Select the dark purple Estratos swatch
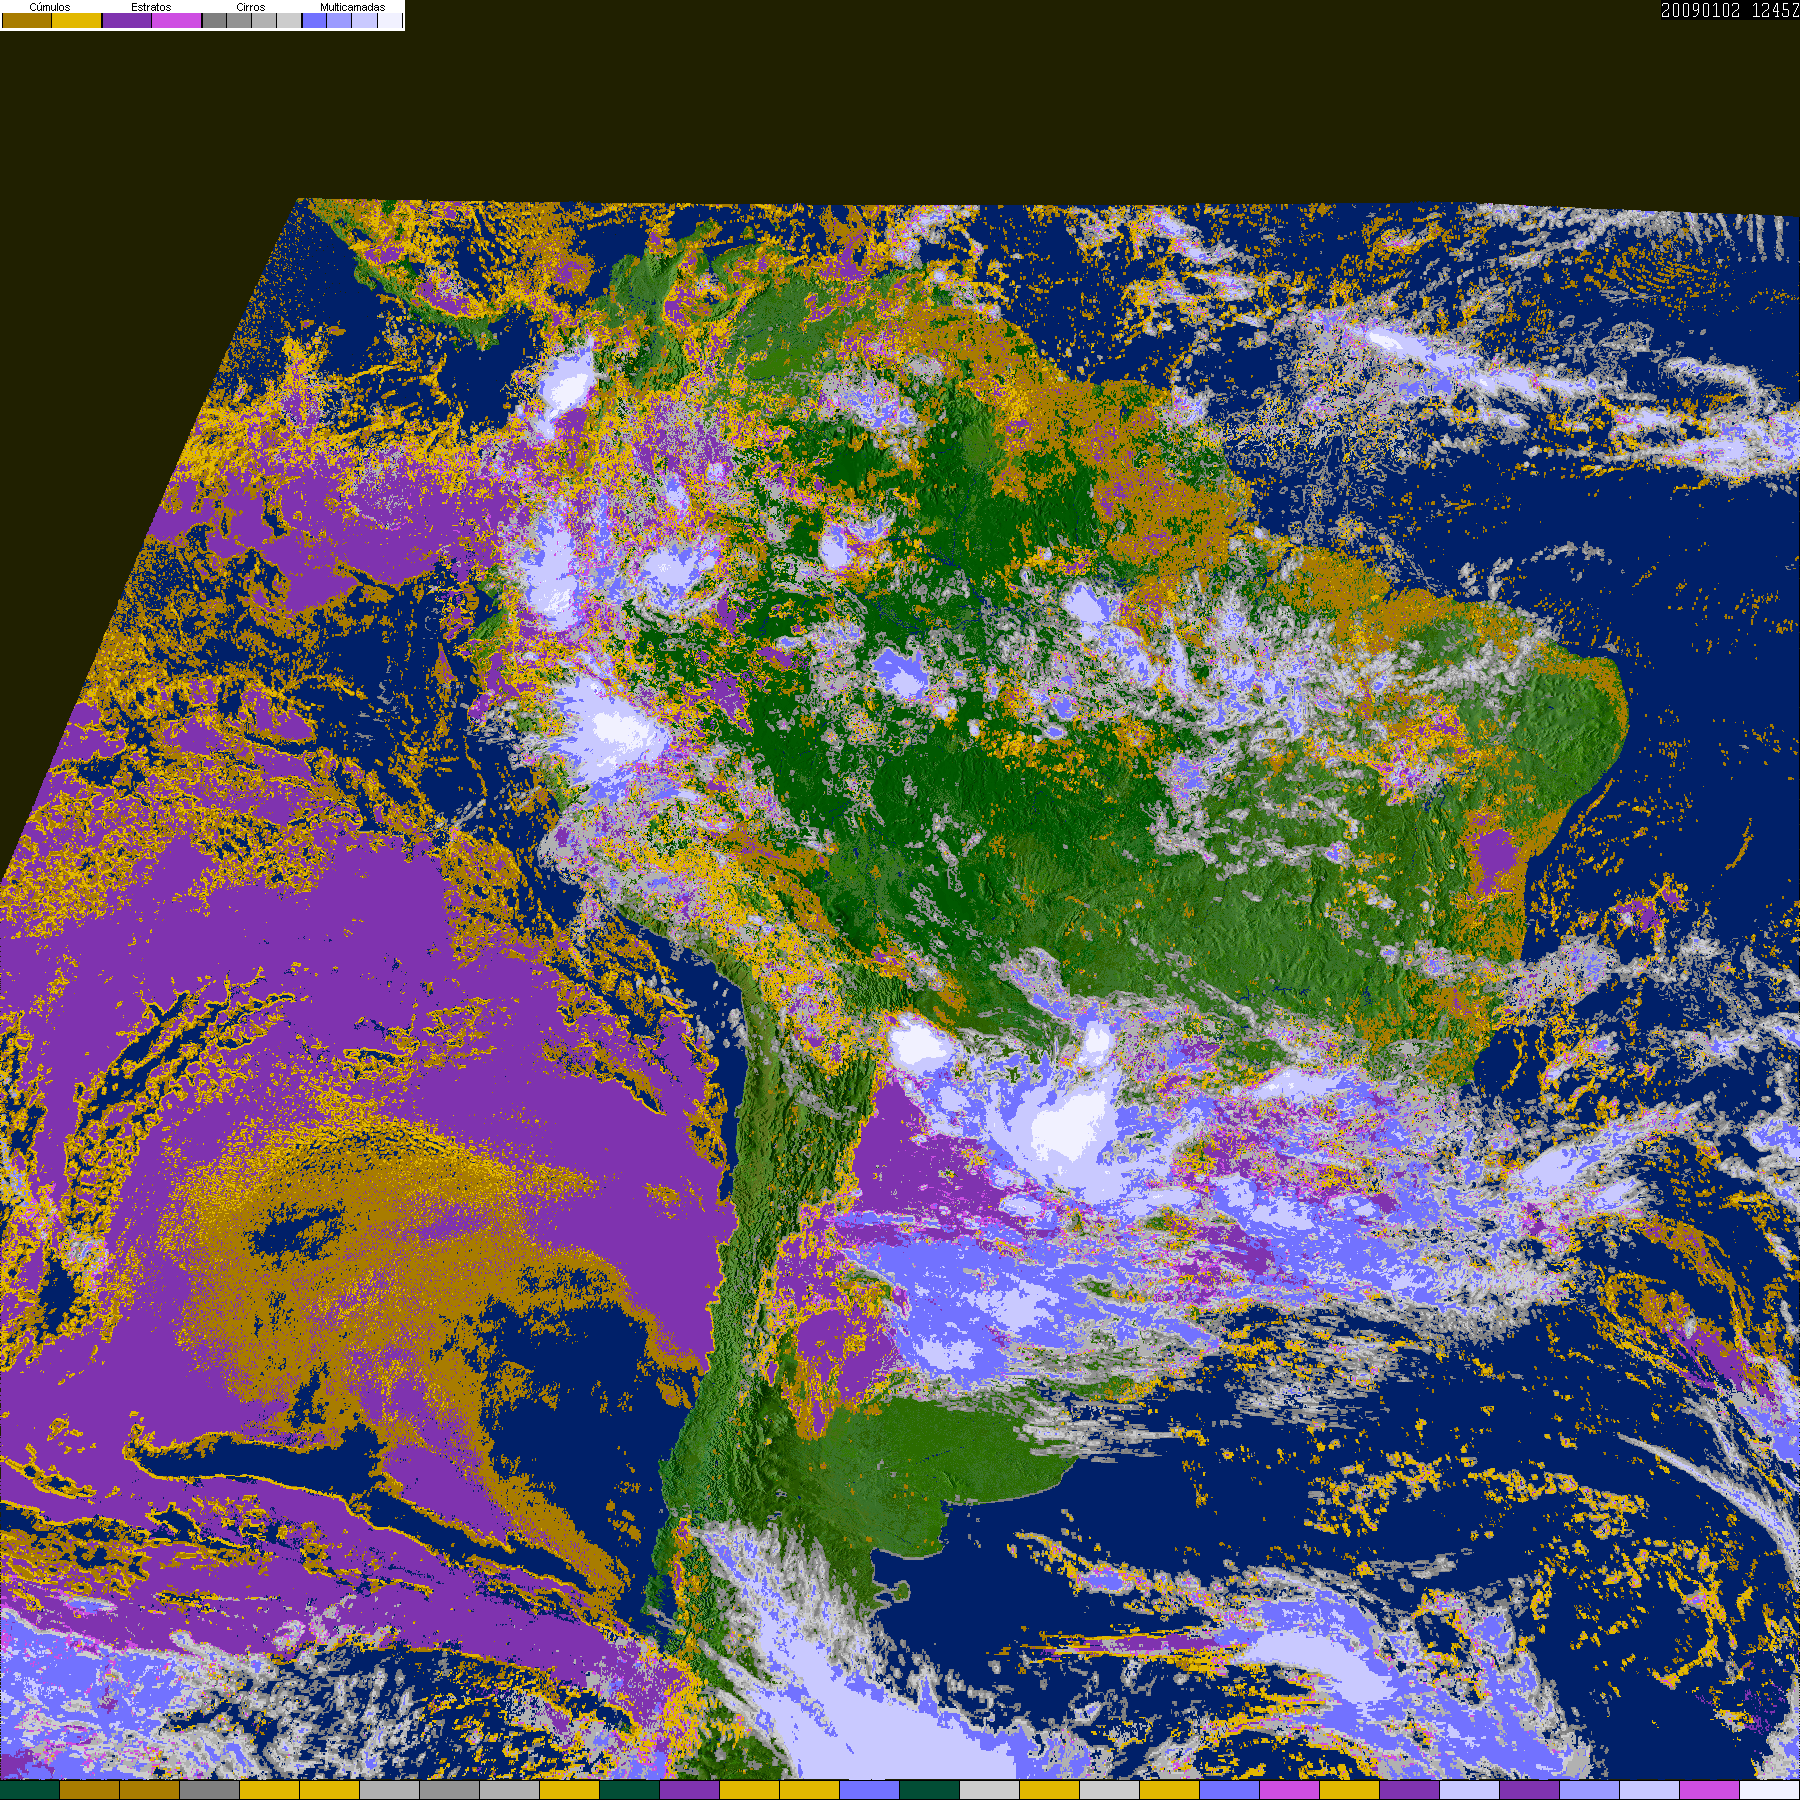Screen dimensions: 1800x1800 click(127, 20)
